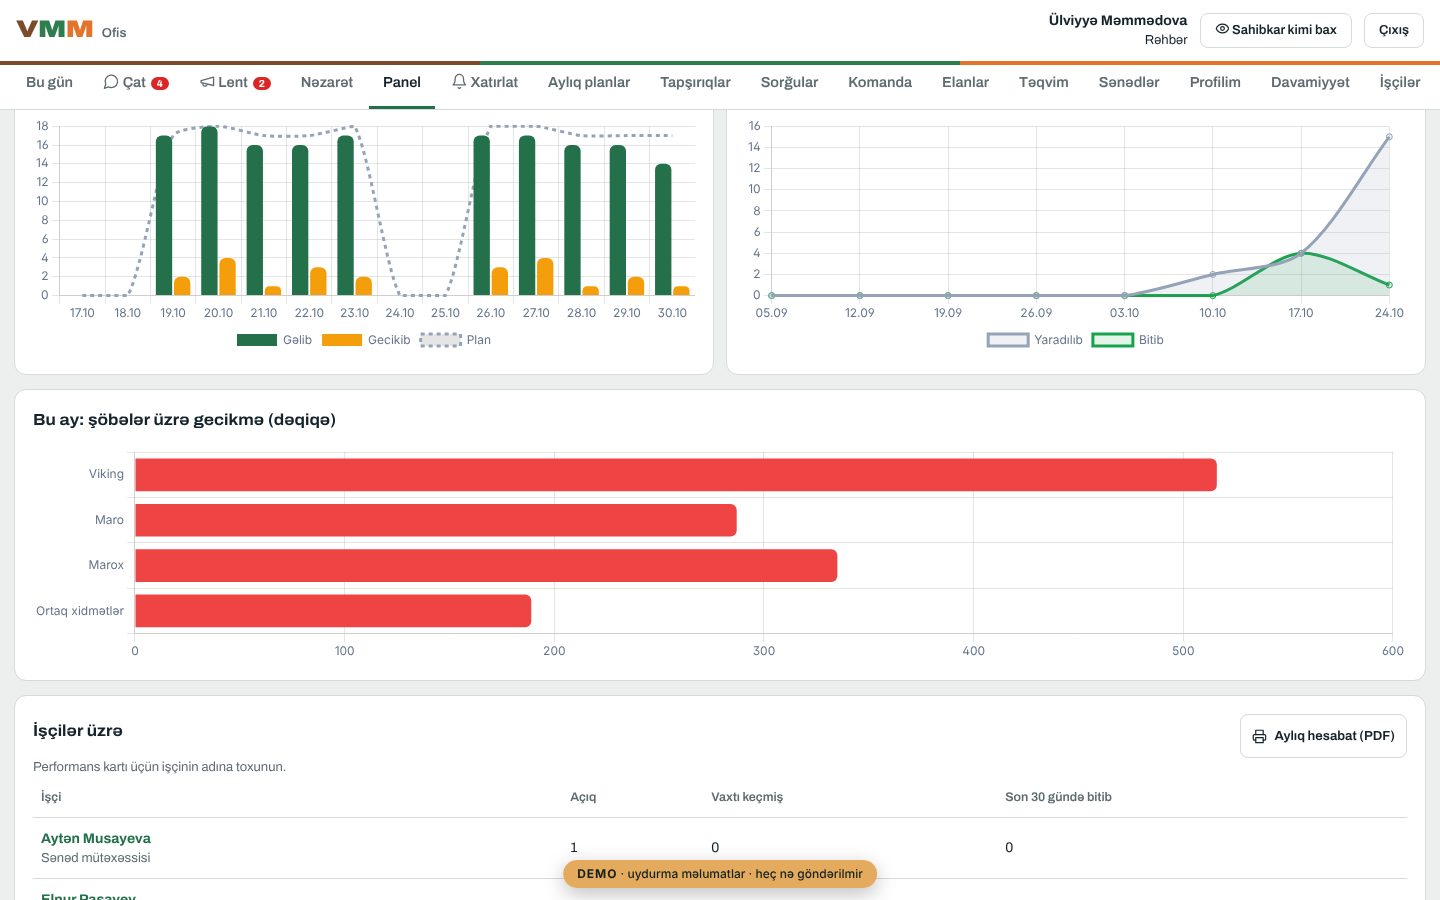Screen dimensions: 1440x900
Task: Click the red 4 badge on Çat
Action: (160, 83)
